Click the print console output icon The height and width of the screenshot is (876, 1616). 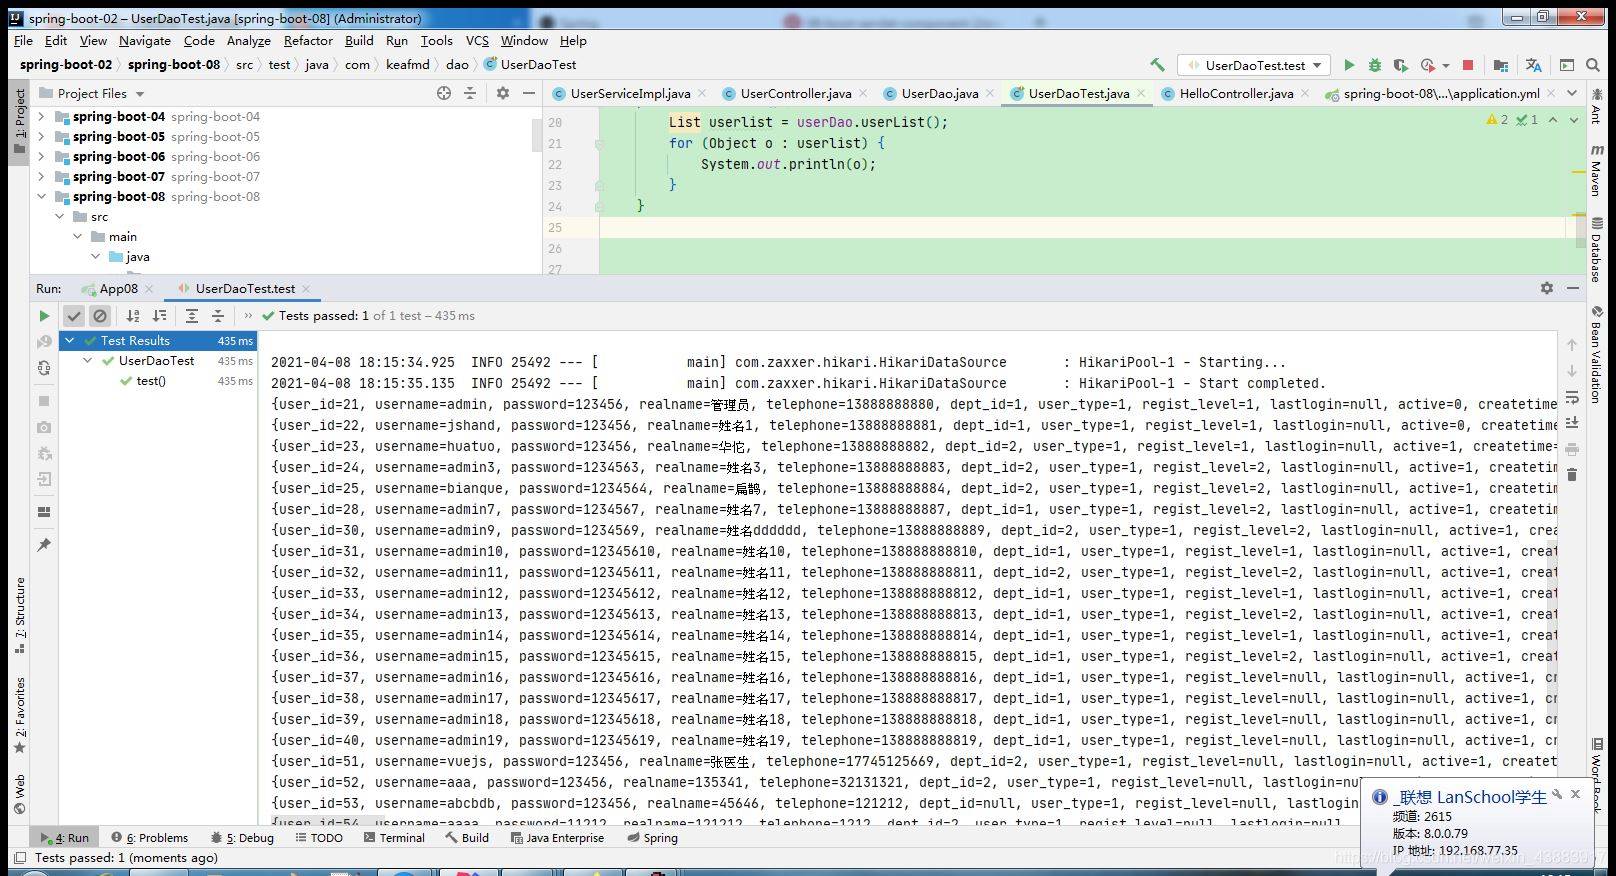[x=1572, y=449]
